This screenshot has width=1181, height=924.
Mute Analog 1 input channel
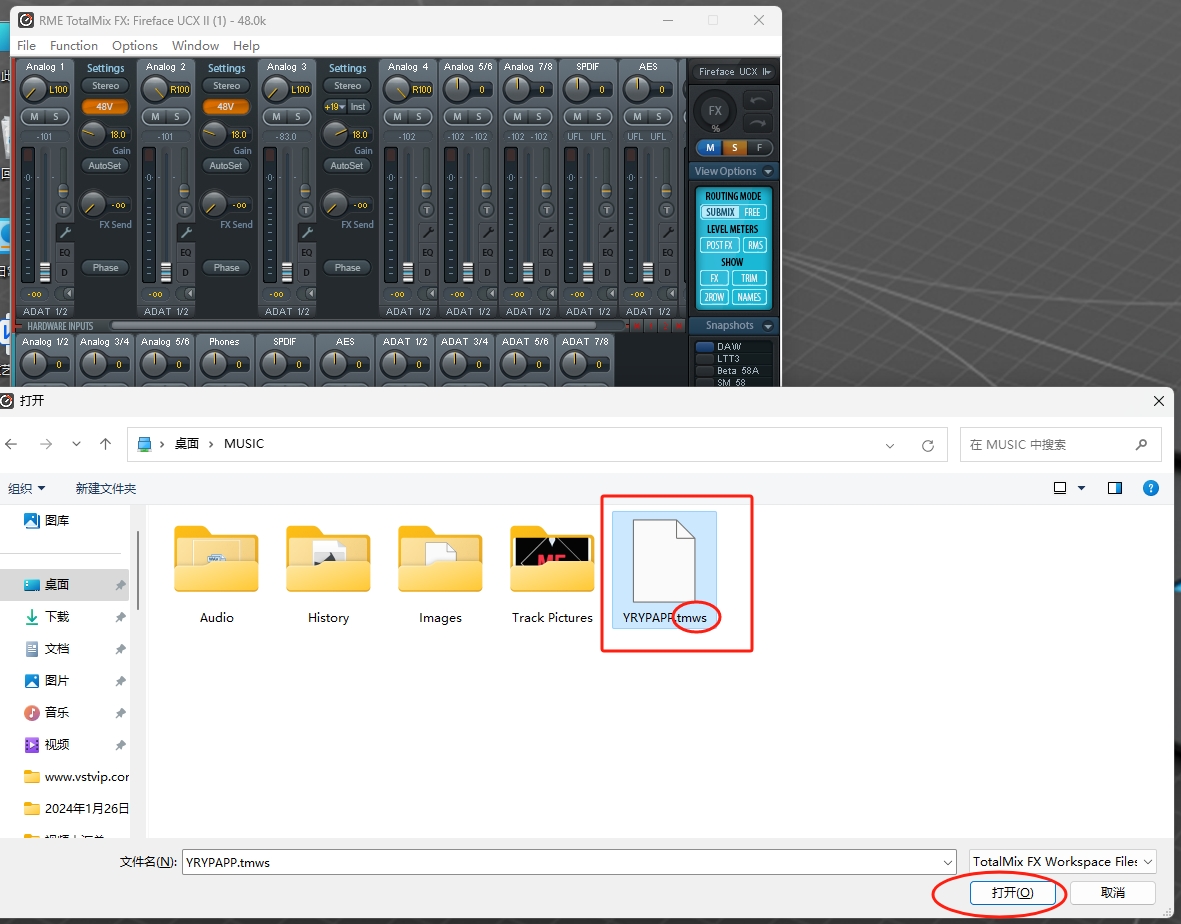[34, 117]
